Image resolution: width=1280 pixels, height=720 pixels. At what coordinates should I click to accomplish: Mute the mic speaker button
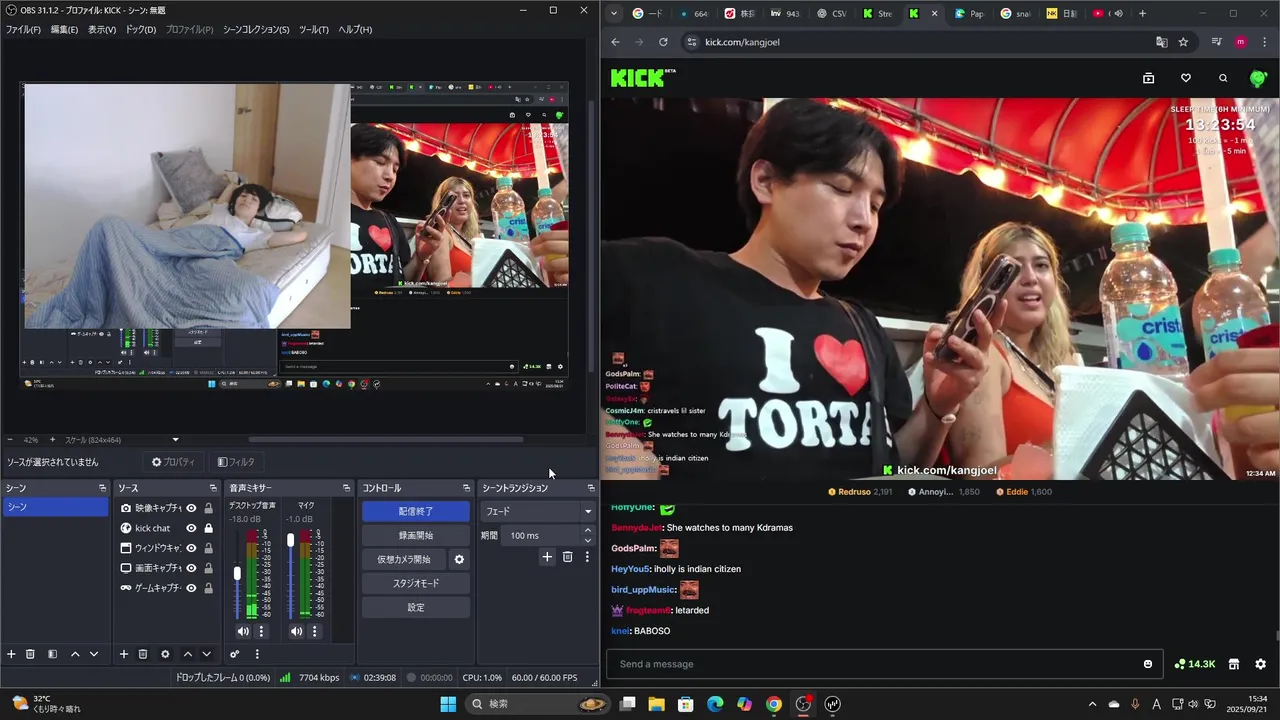[296, 631]
